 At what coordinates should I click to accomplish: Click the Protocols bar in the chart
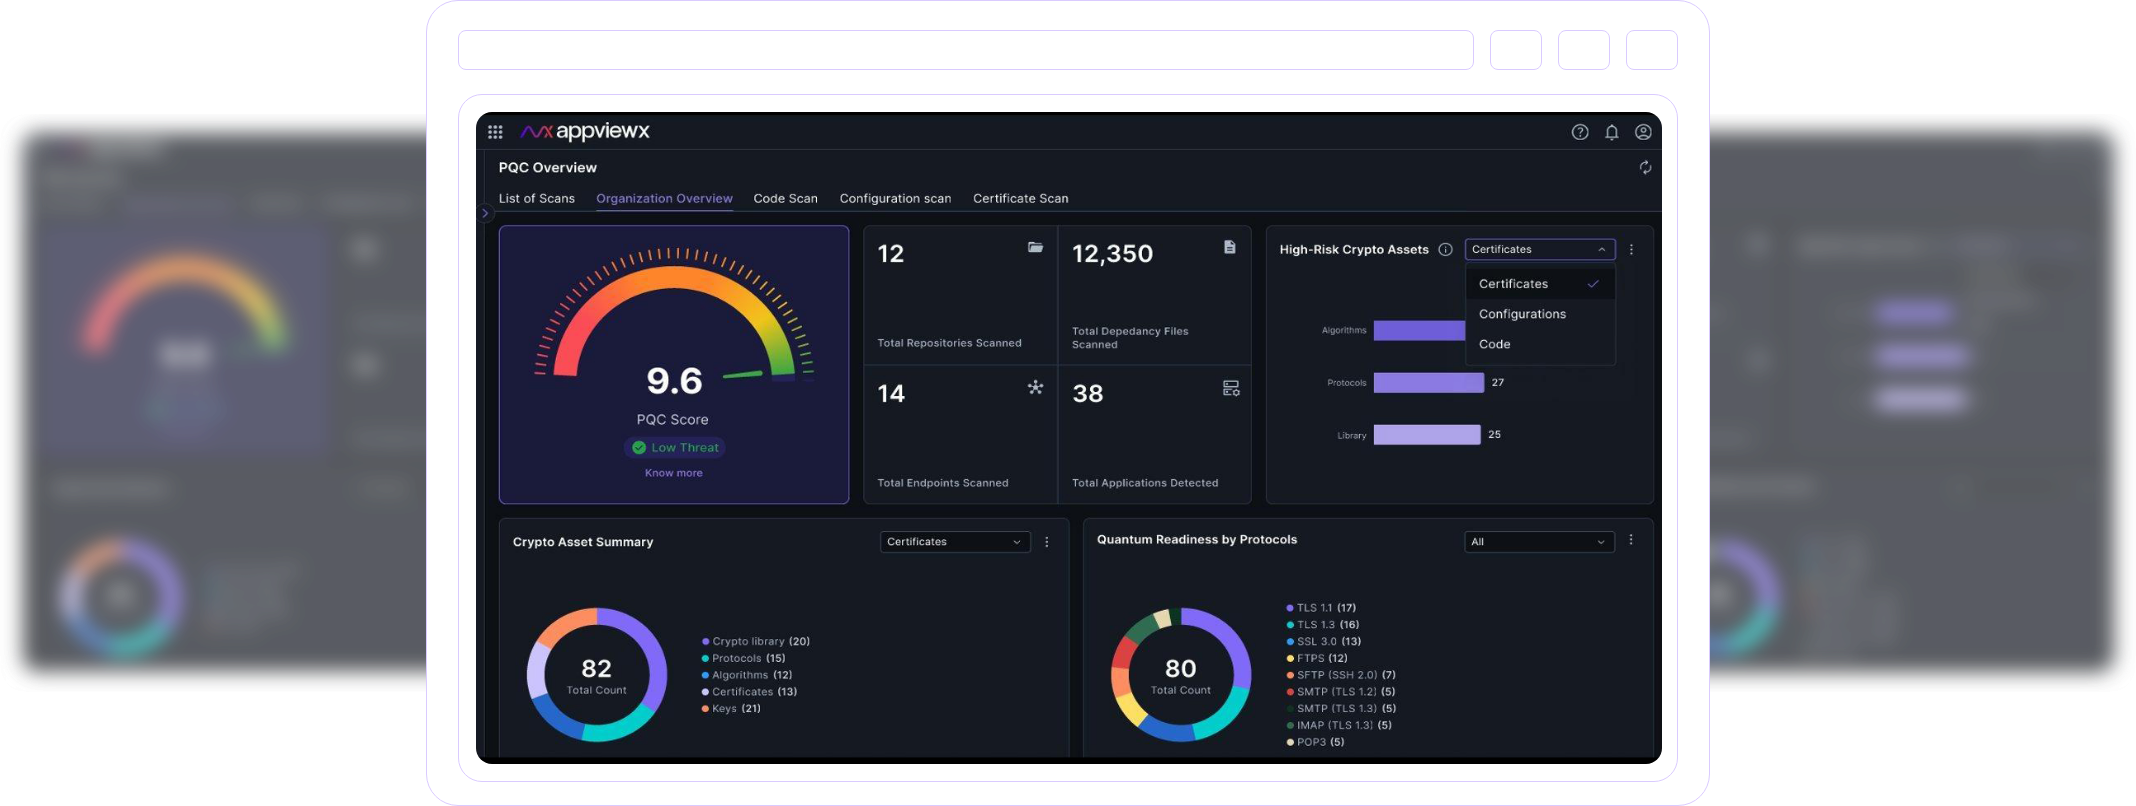(1428, 383)
